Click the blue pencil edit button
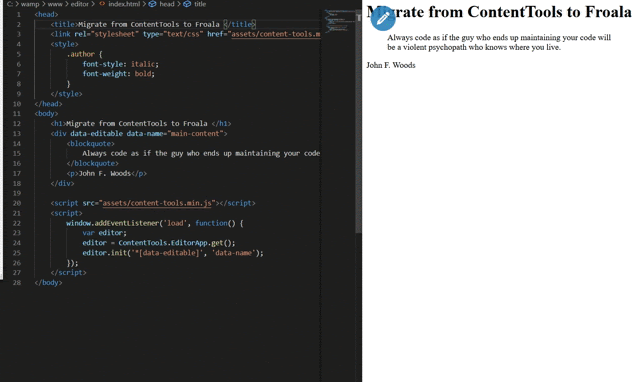 click(383, 18)
